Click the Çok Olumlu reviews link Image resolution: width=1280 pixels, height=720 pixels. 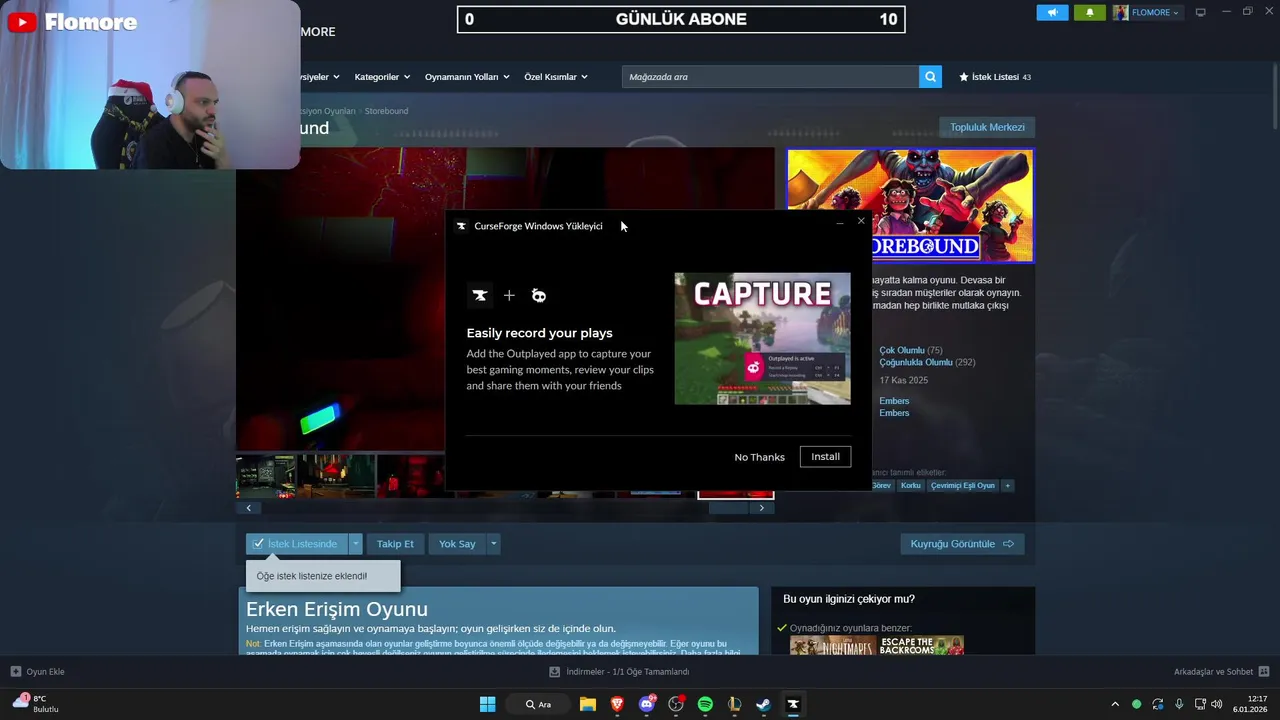tap(902, 351)
